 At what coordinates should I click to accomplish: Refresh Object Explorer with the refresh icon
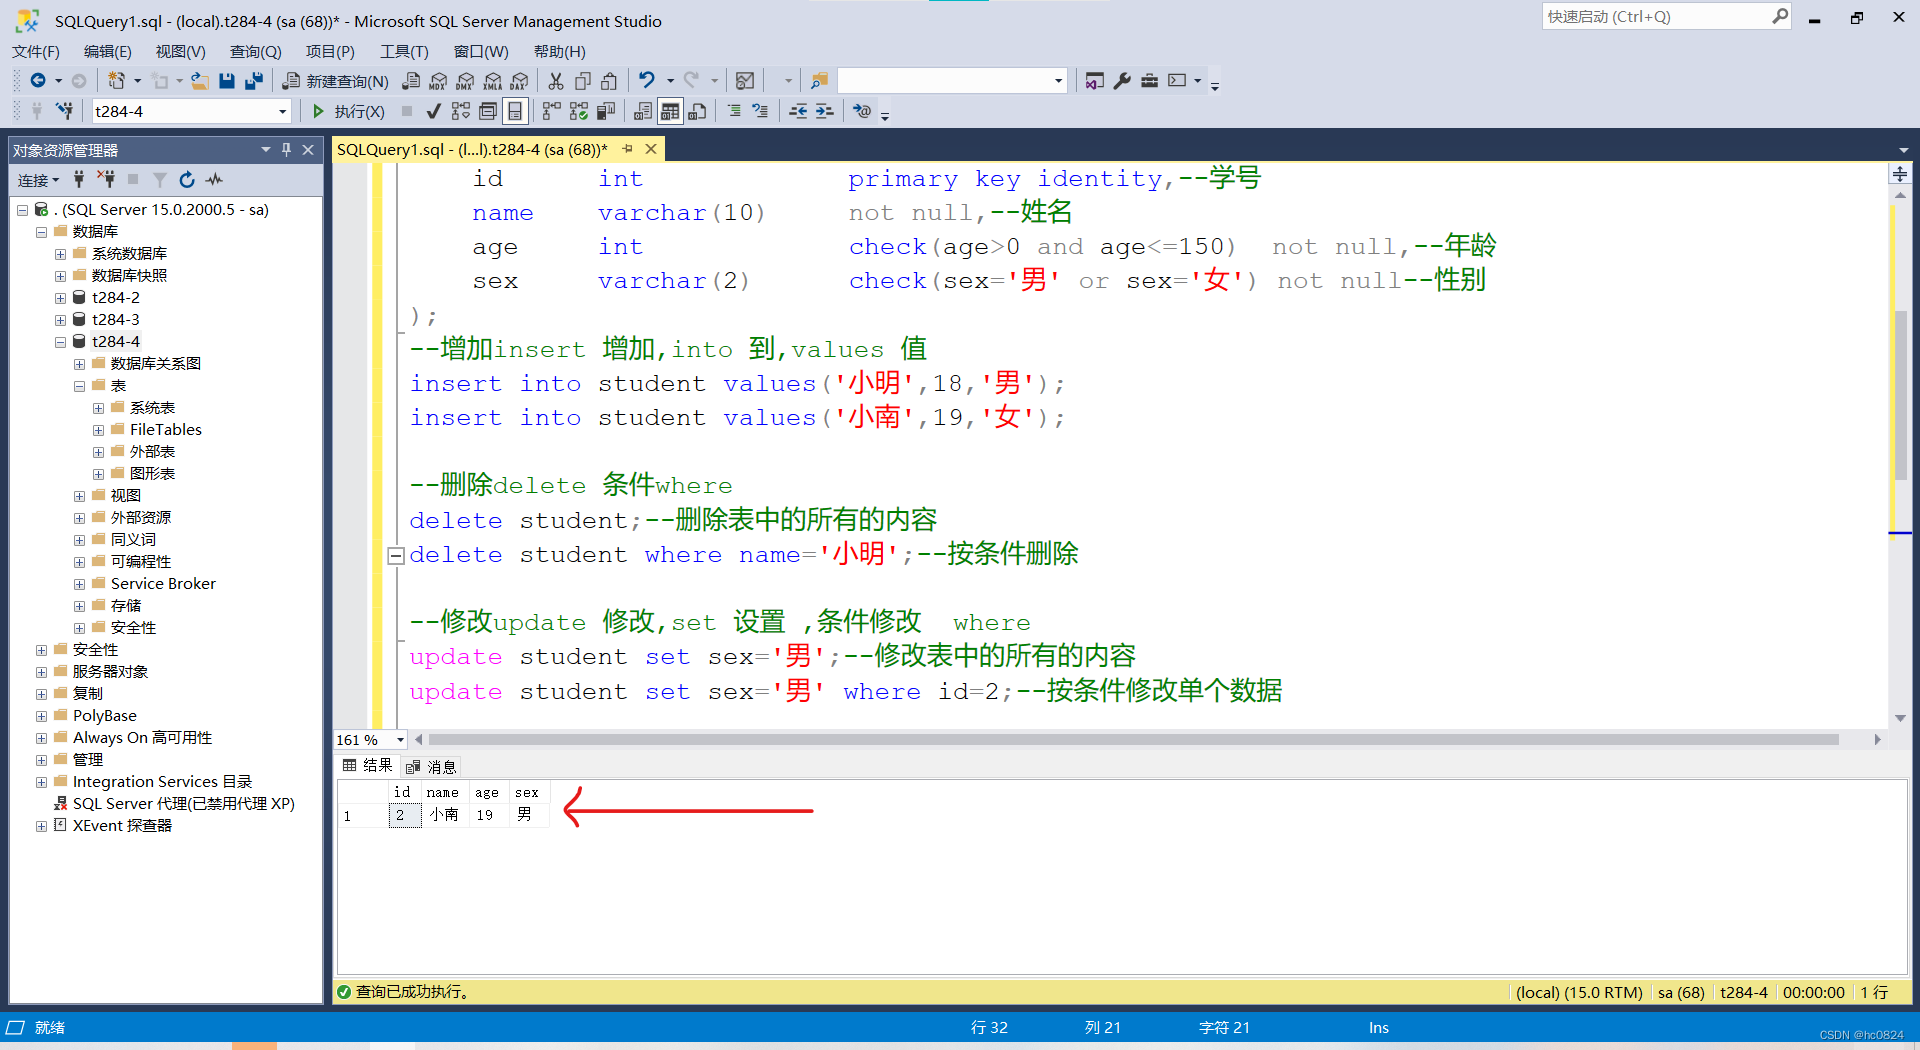pos(187,180)
